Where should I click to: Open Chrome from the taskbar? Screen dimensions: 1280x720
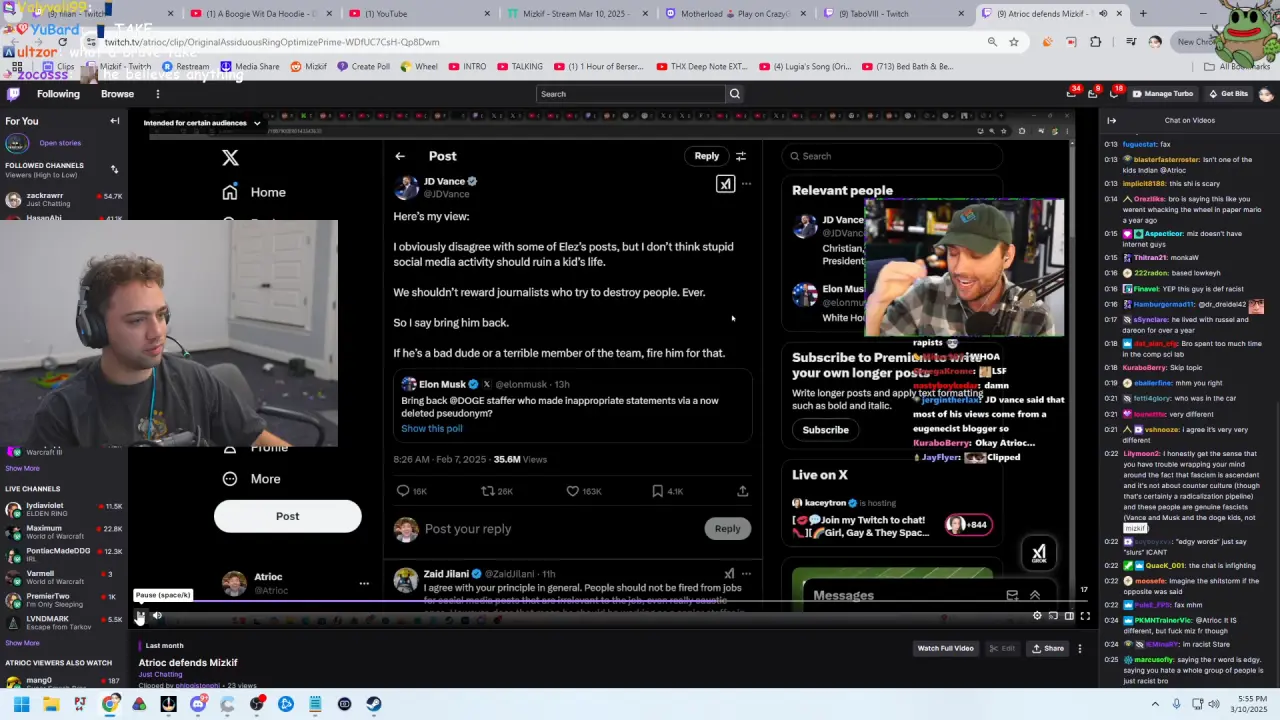pyautogui.click(x=110, y=704)
